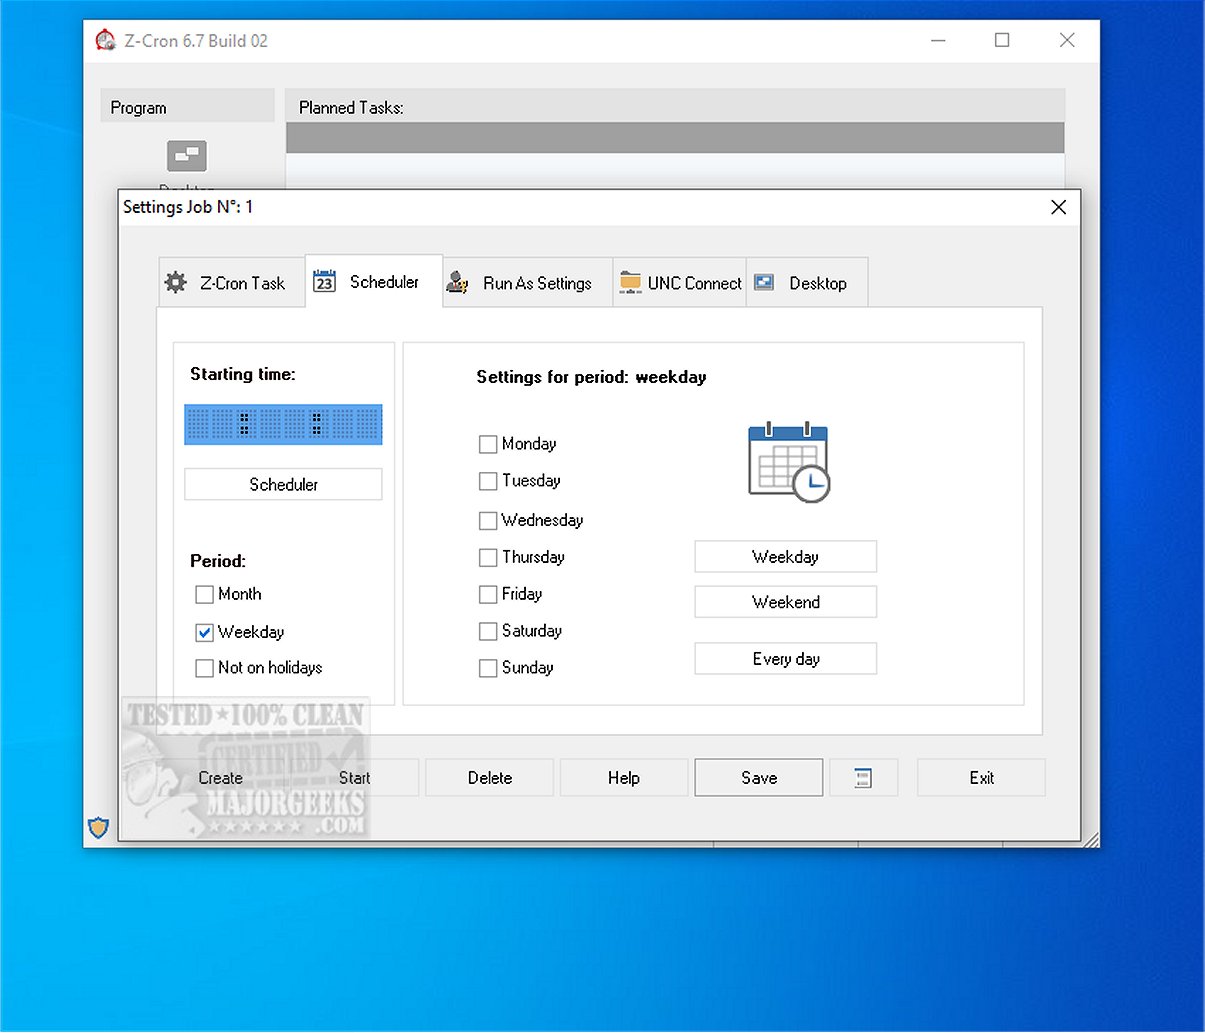
Task: Enable Not on holidays checkbox
Action: tap(204, 668)
